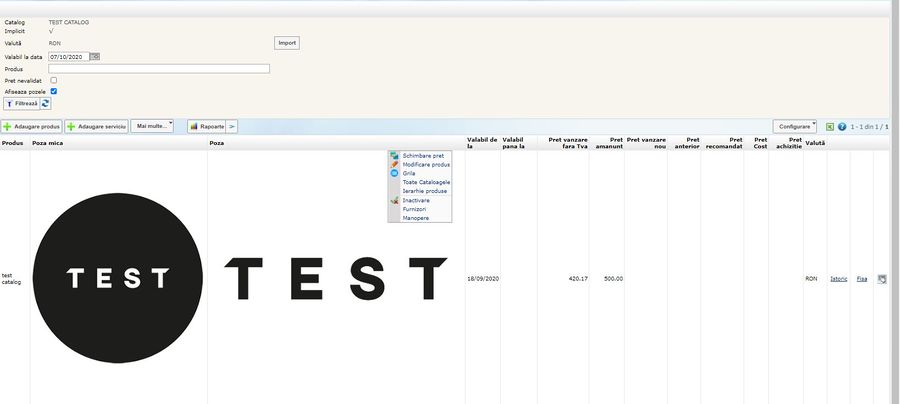Click the row action icon after Fisa
Viewport: 900px width, 404px height.
(882, 279)
